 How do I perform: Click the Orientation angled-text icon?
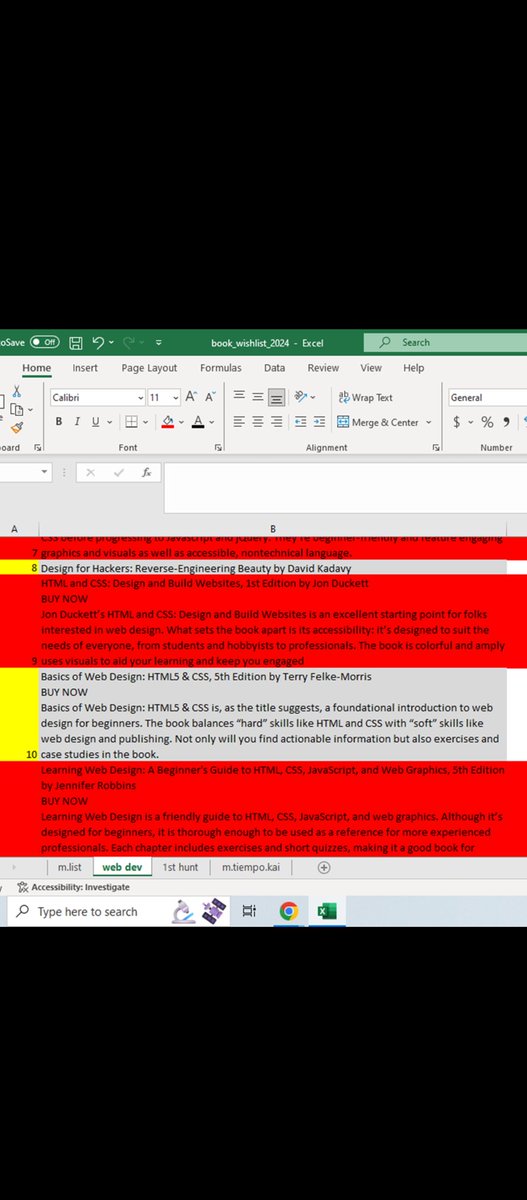click(301, 397)
